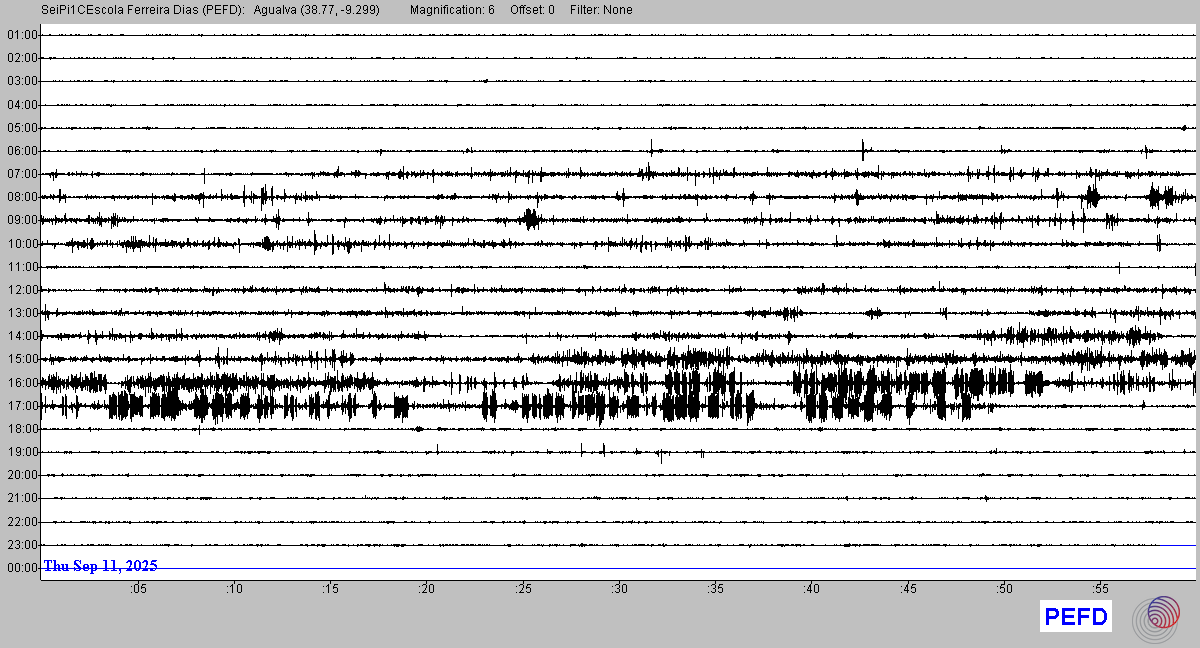Click the circular spiral seismograph logo
Image resolution: width=1200 pixels, height=648 pixels.
pyautogui.click(x=1157, y=618)
